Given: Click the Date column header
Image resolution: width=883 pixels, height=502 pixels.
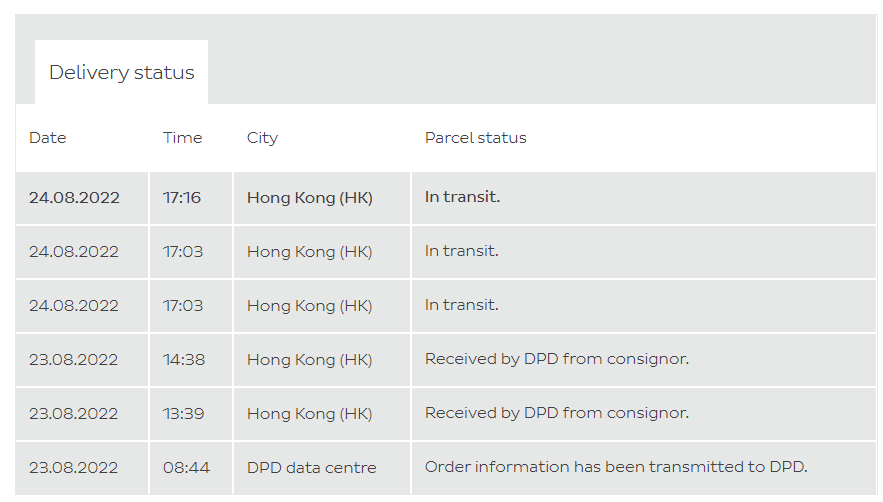Looking at the screenshot, I should [48, 138].
